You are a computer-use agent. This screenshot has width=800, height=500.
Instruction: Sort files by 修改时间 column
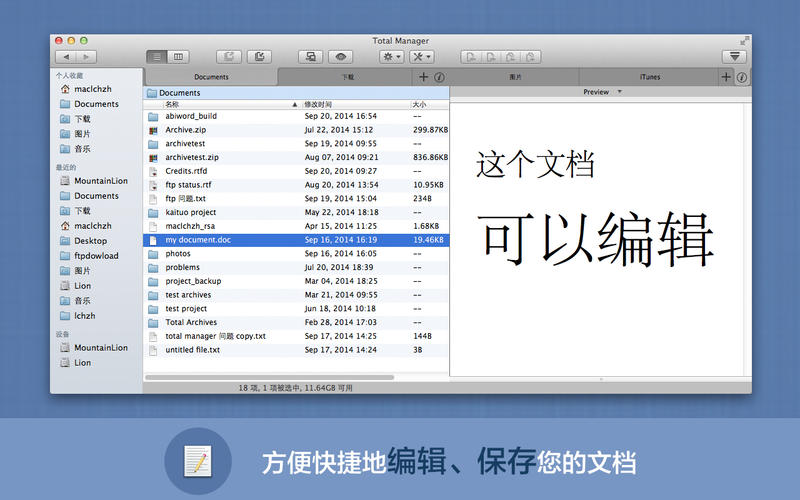pos(355,104)
